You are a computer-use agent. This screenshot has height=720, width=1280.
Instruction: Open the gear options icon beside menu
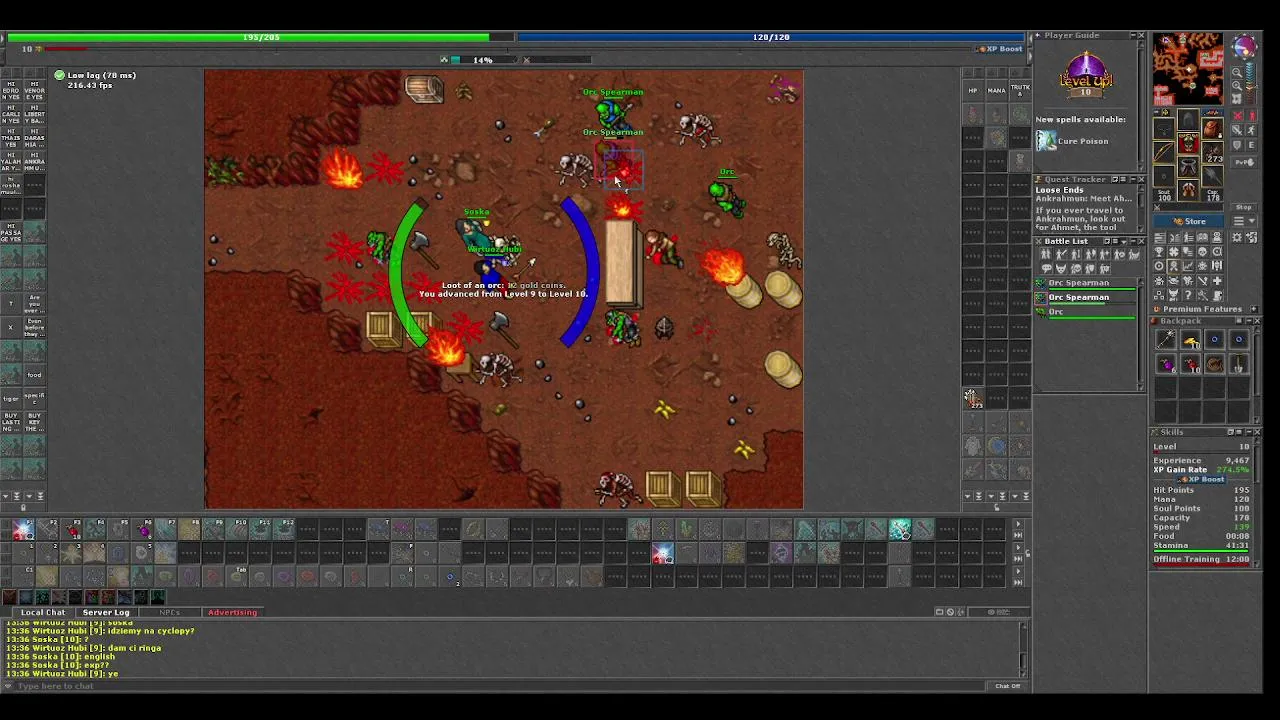(1237, 237)
